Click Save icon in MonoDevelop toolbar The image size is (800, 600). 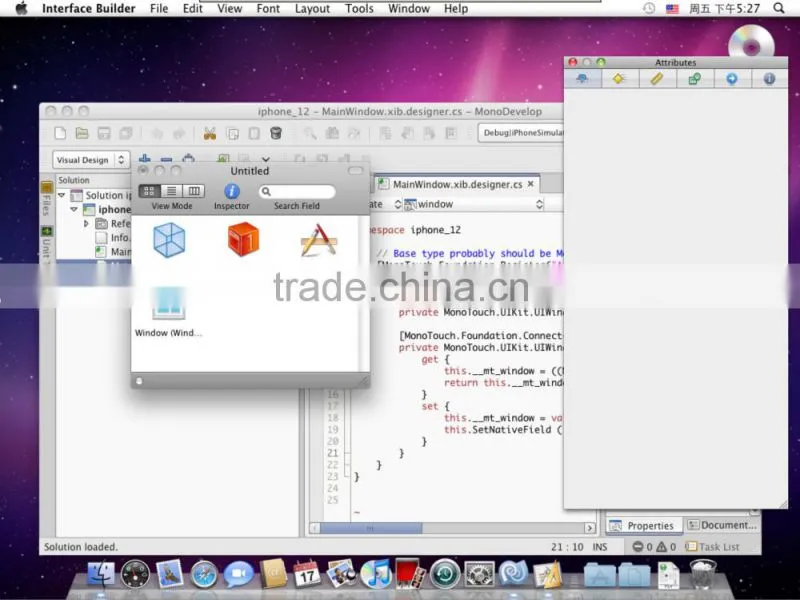[x=104, y=133]
